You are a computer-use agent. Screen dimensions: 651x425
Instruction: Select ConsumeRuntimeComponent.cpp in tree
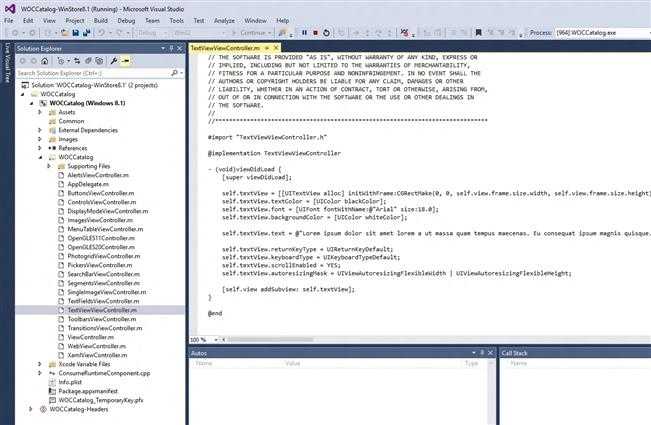(x=104, y=373)
